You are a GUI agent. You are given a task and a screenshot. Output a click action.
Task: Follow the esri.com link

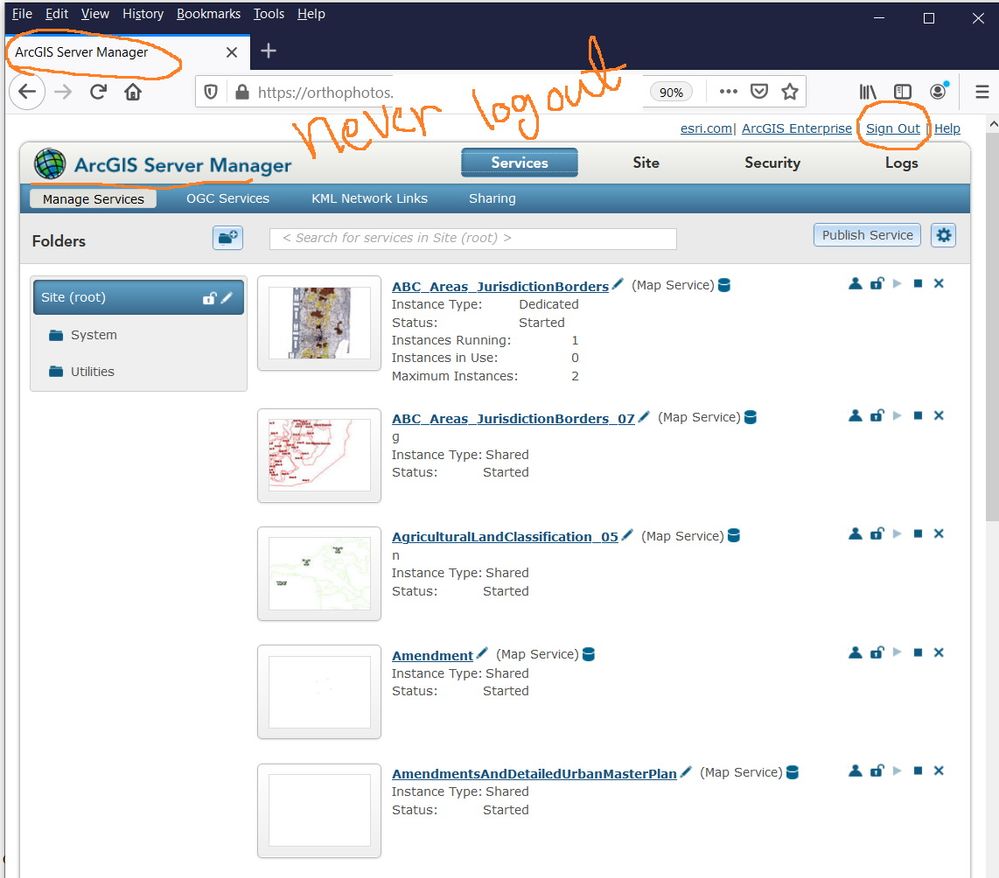[706, 128]
